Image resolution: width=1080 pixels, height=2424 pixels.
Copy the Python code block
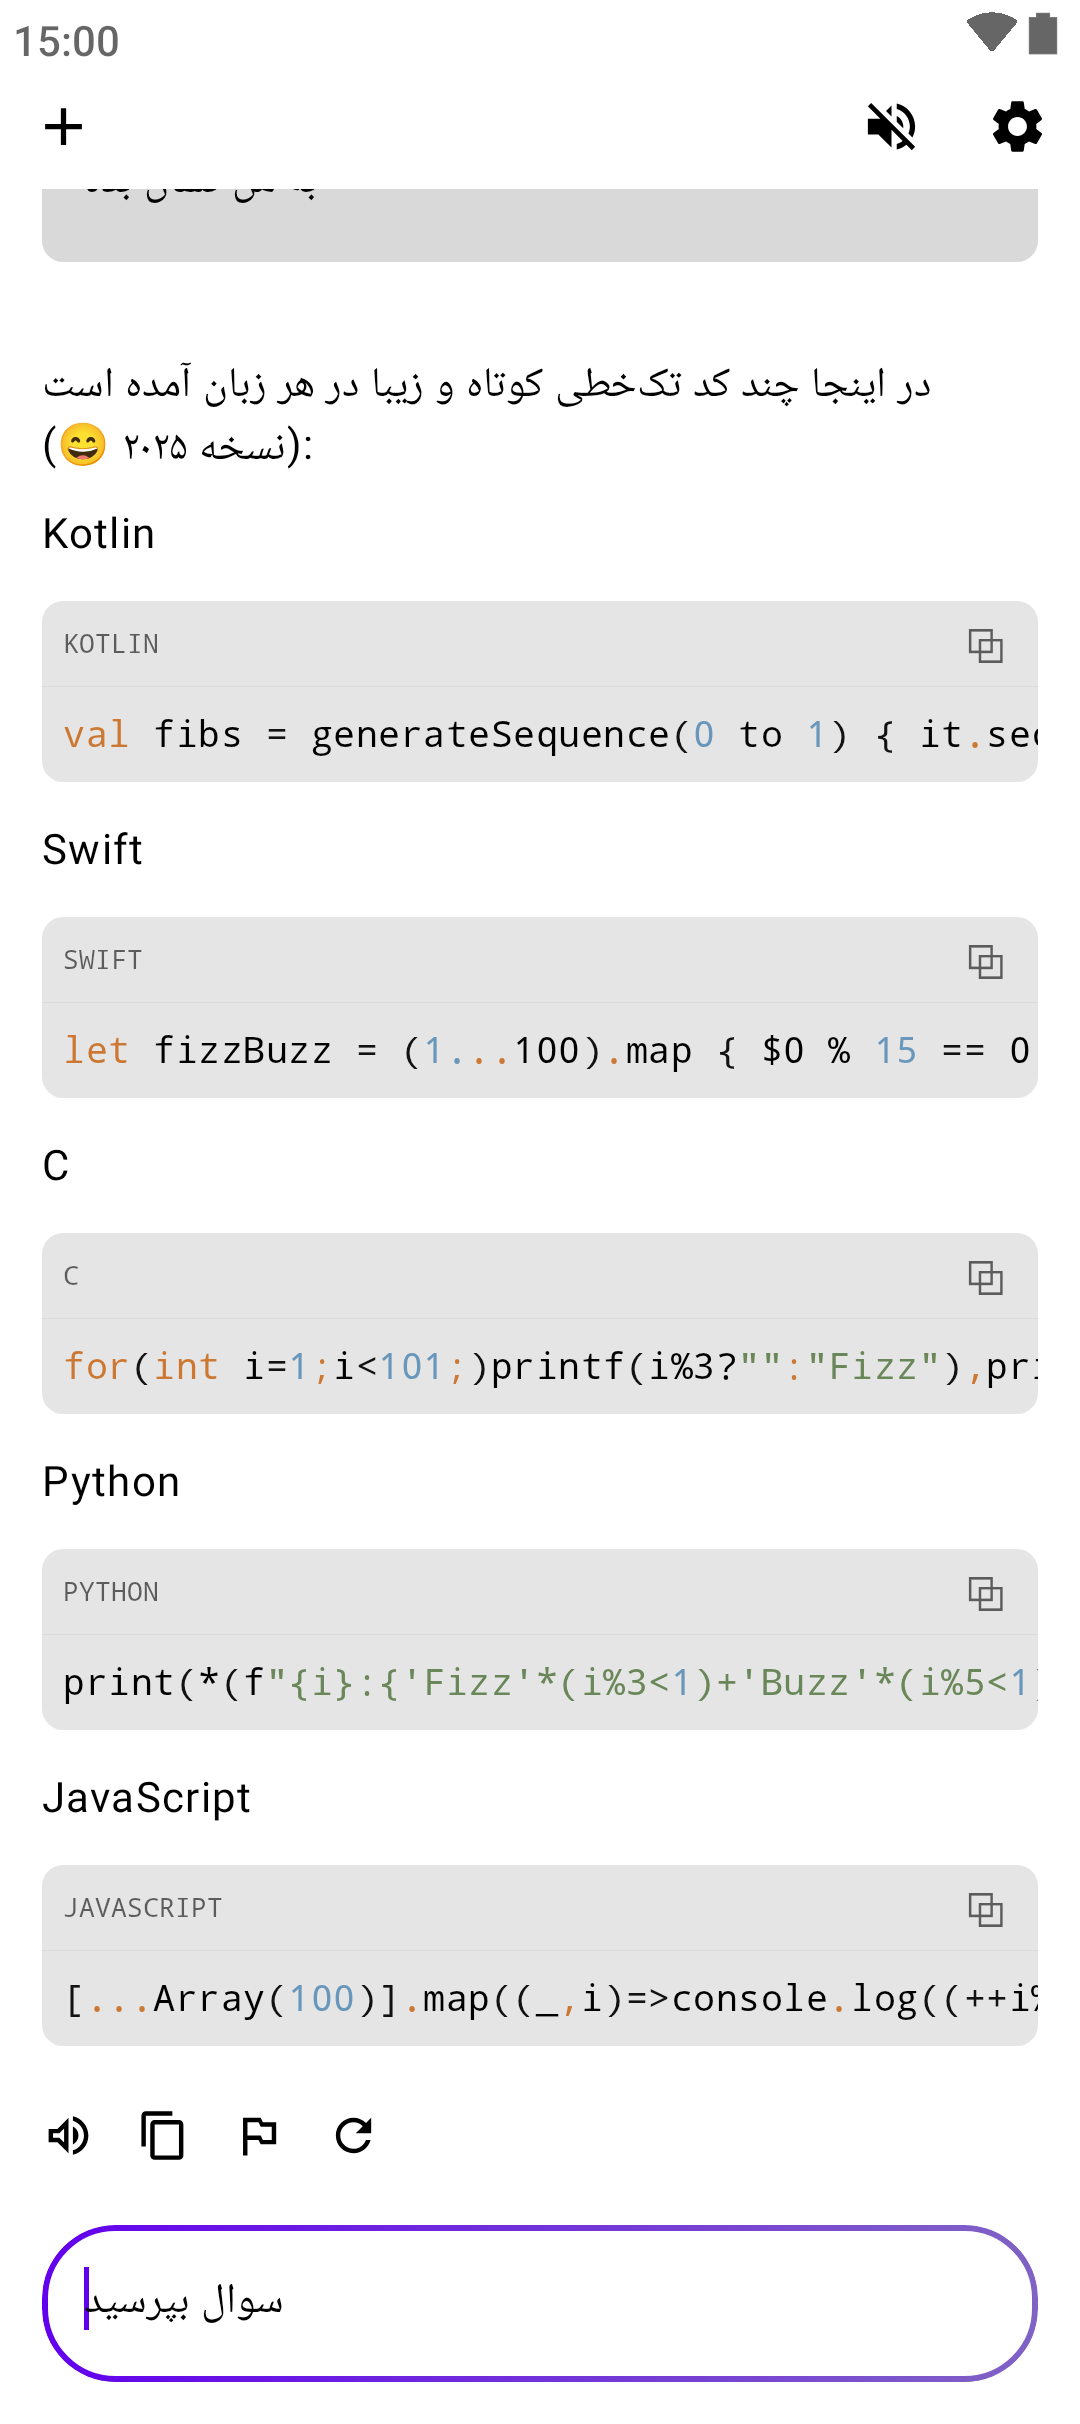pyautogui.click(x=985, y=1593)
